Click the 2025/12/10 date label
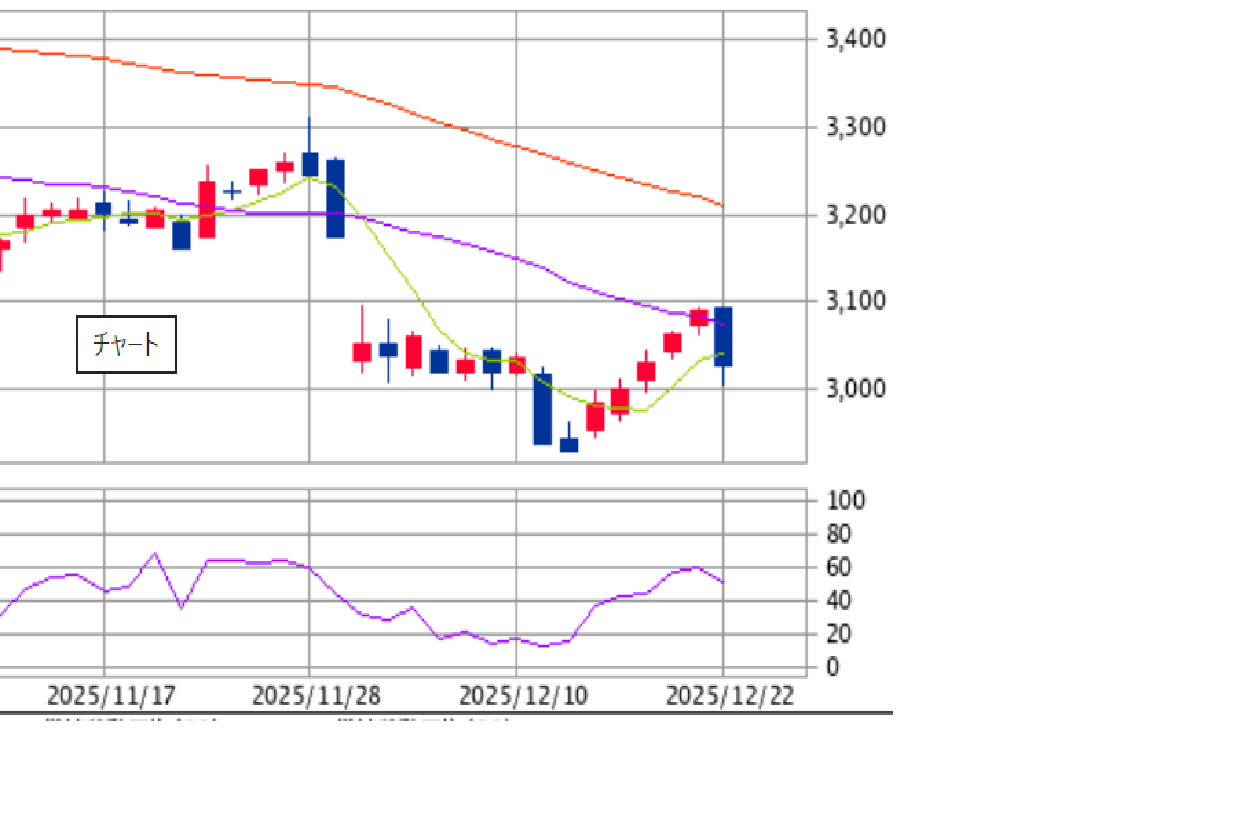Image resolution: width=1260 pixels, height=815 pixels. point(523,696)
